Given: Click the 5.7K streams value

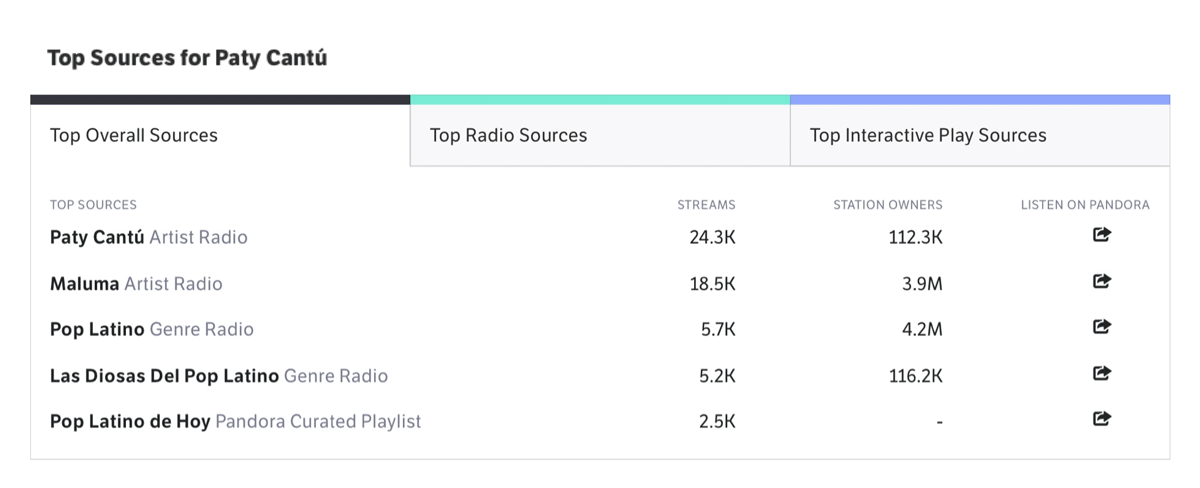Looking at the screenshot, I should [x=718, y=329].
